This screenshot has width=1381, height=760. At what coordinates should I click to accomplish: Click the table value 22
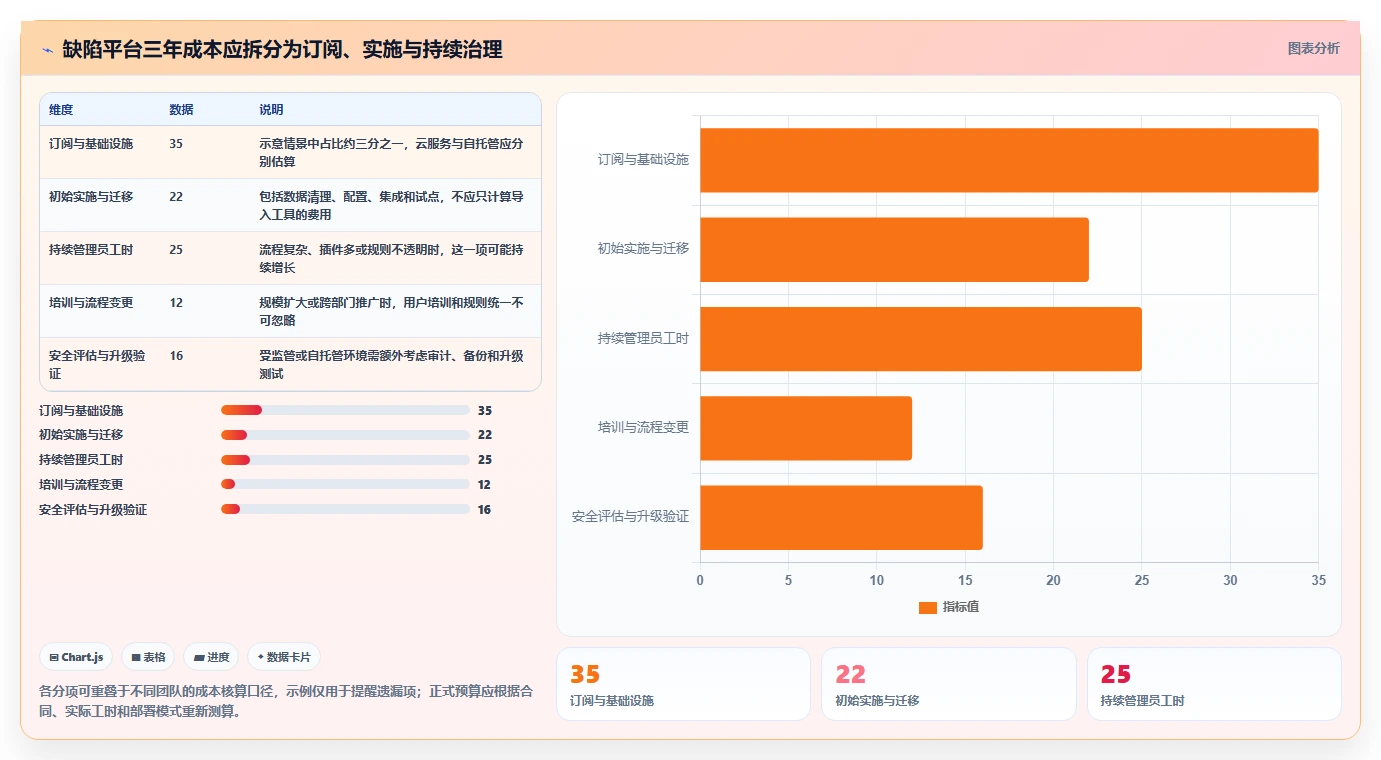pos(176,197)
